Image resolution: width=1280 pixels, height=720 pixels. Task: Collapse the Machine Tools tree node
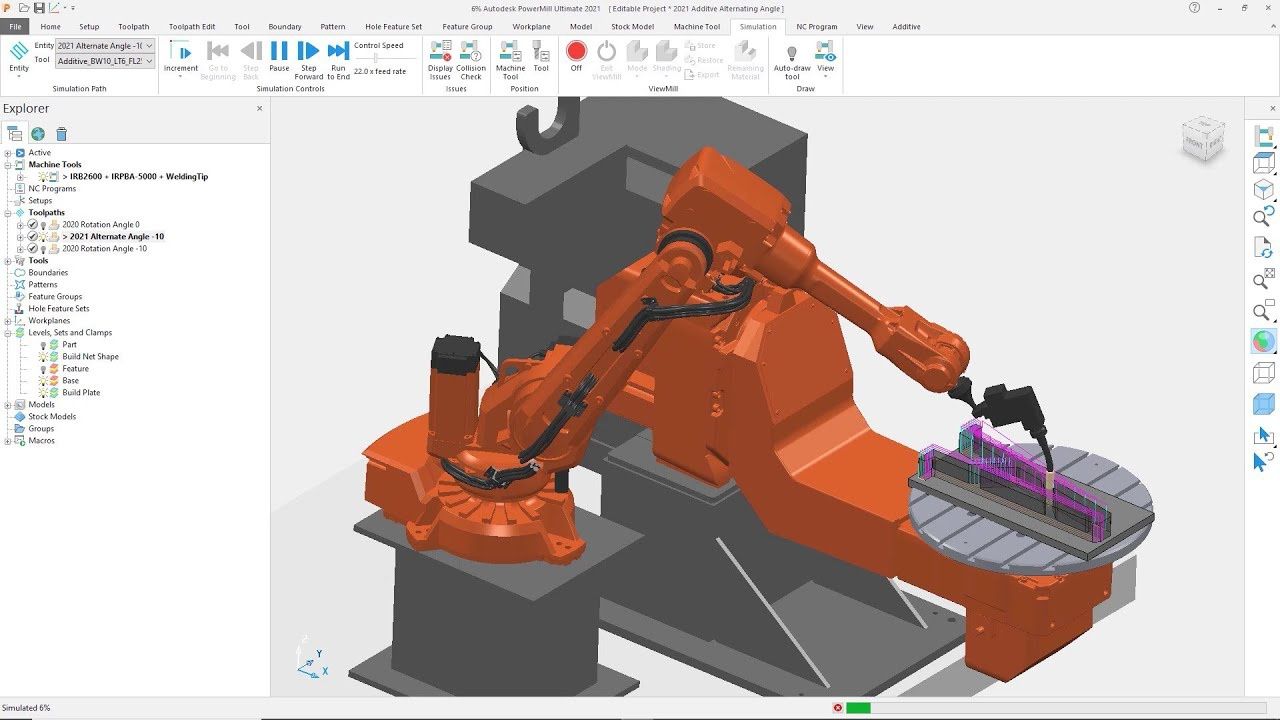8,164
